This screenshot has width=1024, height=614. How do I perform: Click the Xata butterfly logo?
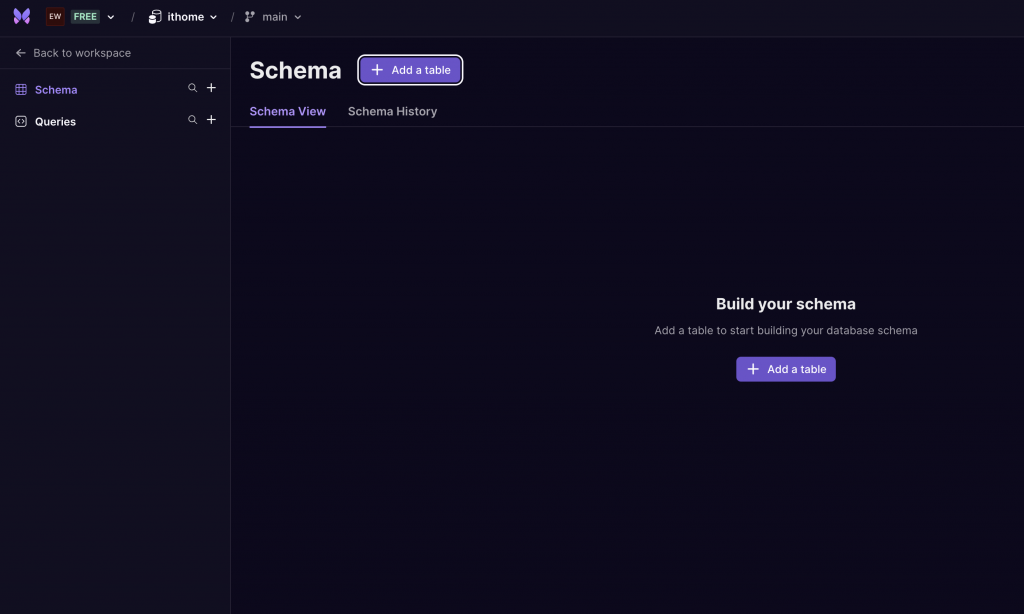[x=21, y=17]
